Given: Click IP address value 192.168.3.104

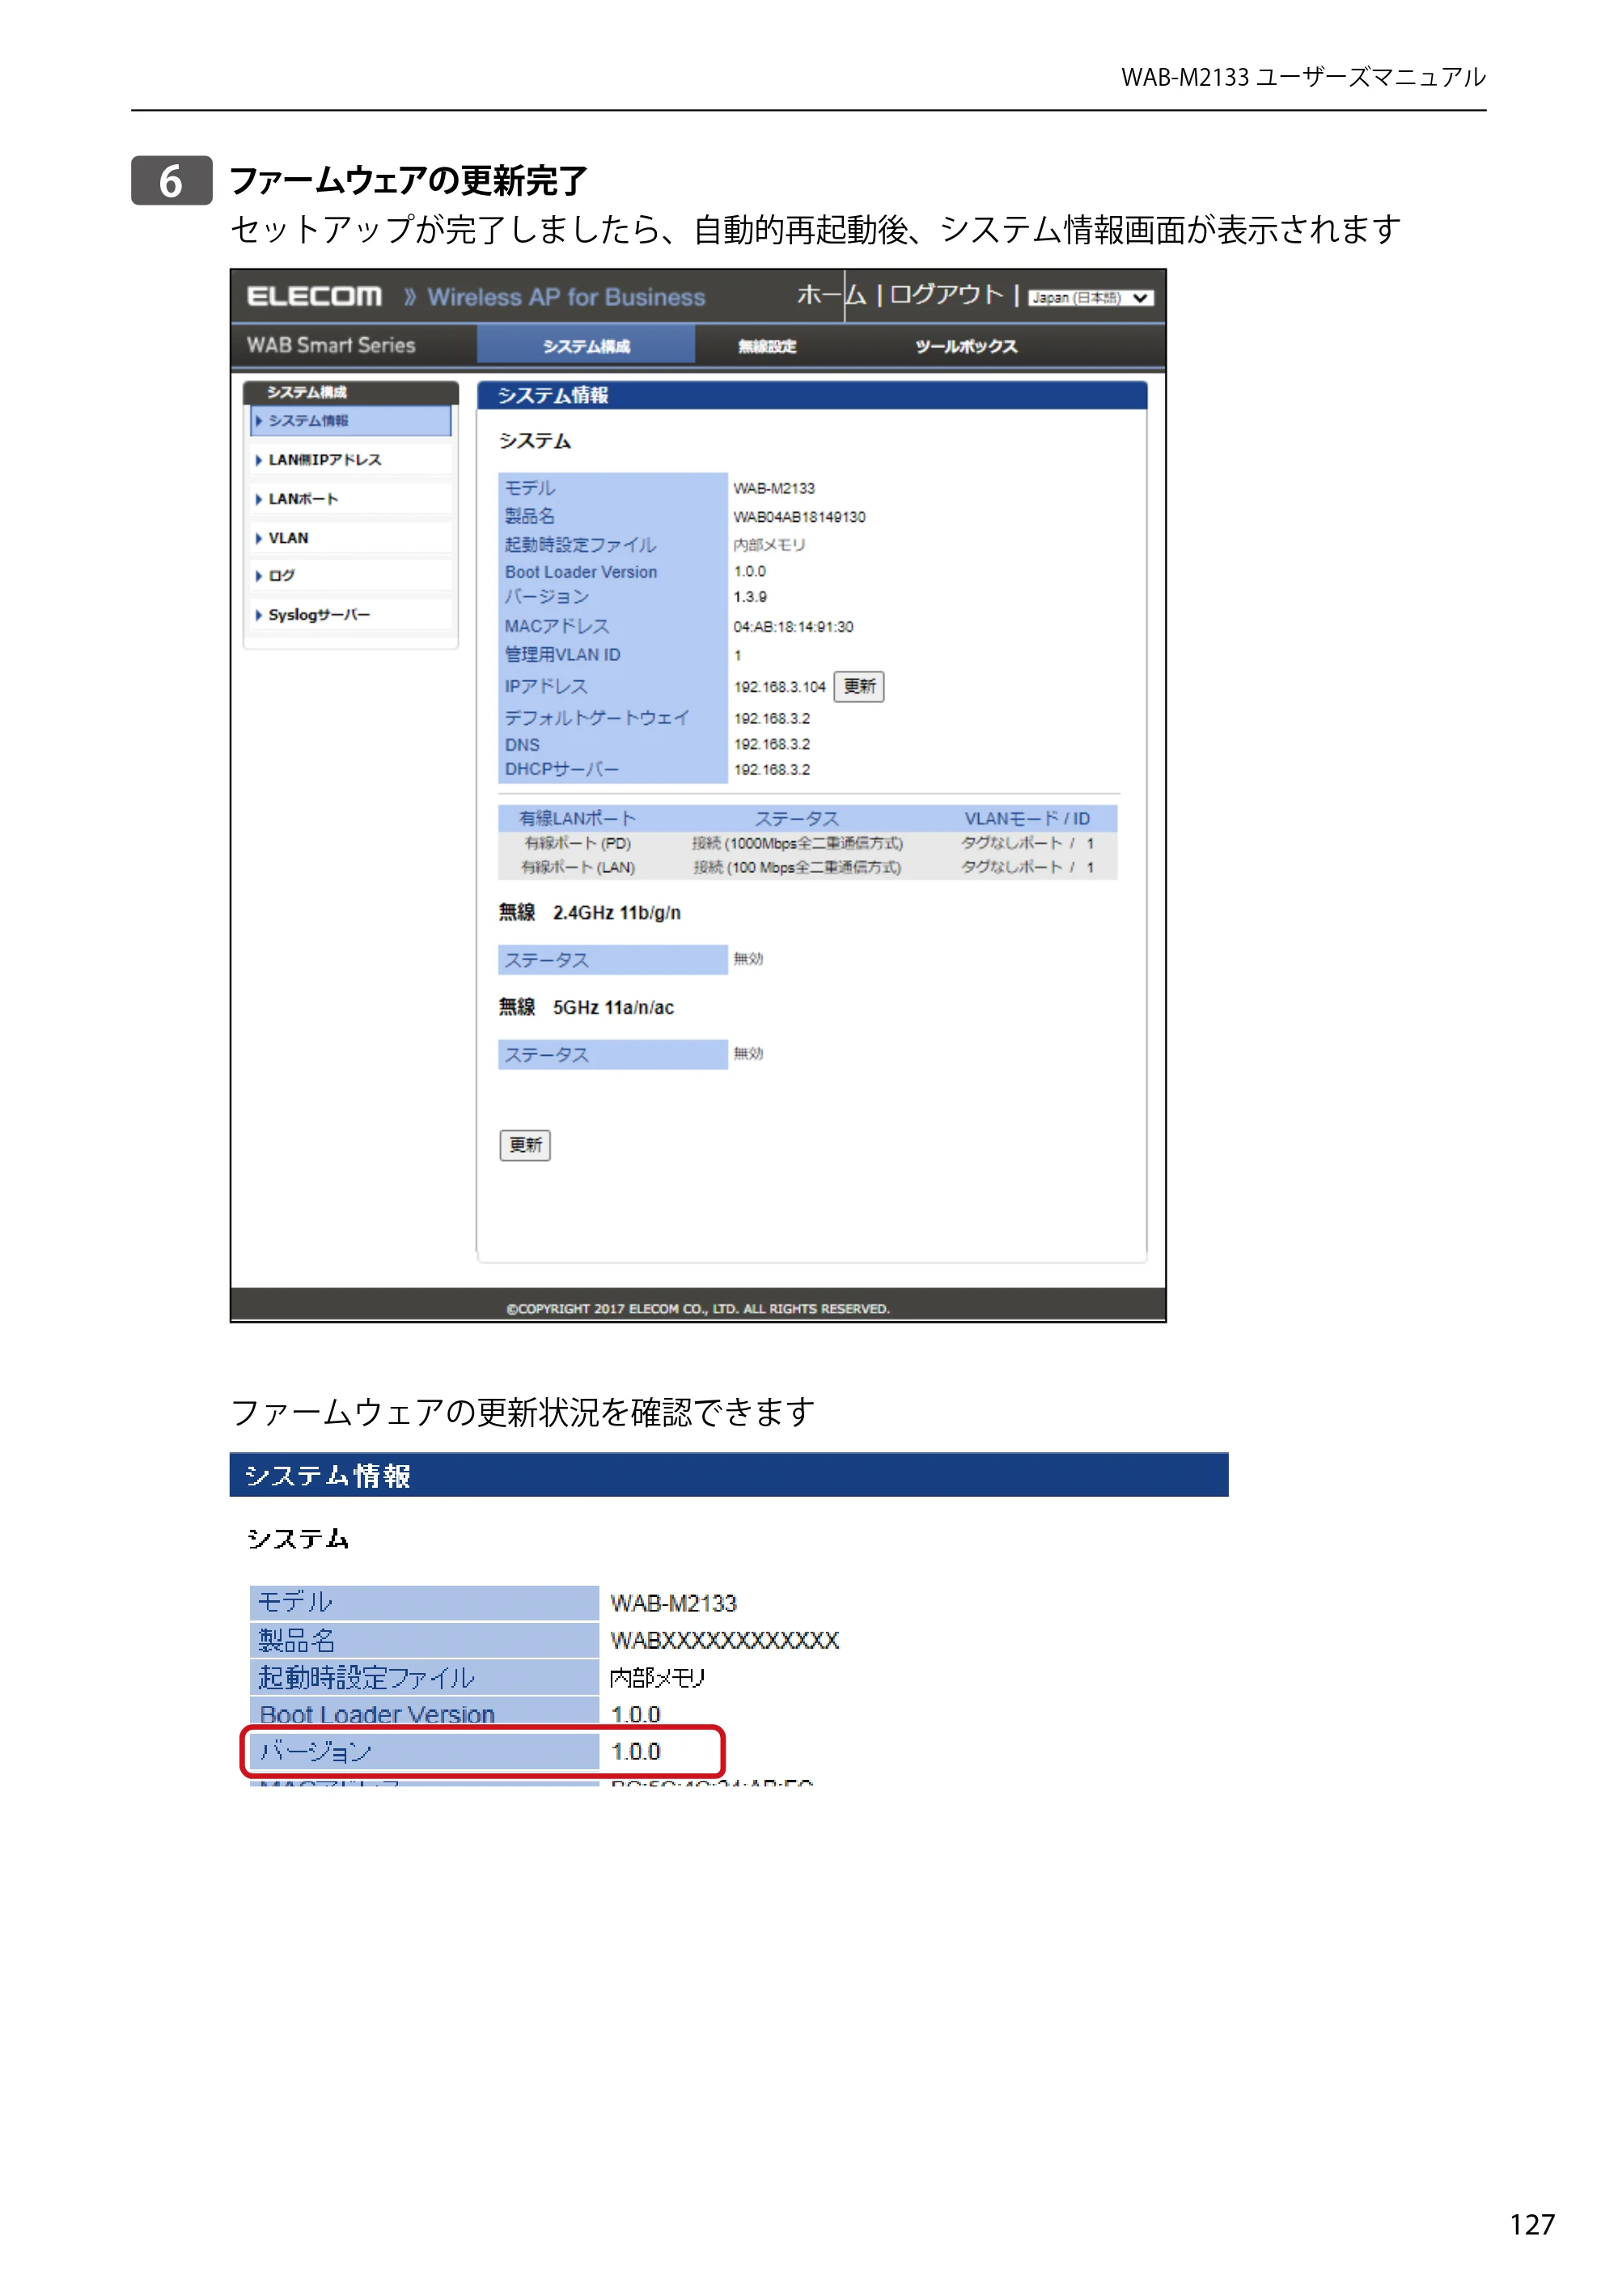Looking at the screenshot, I should (779, 687).
